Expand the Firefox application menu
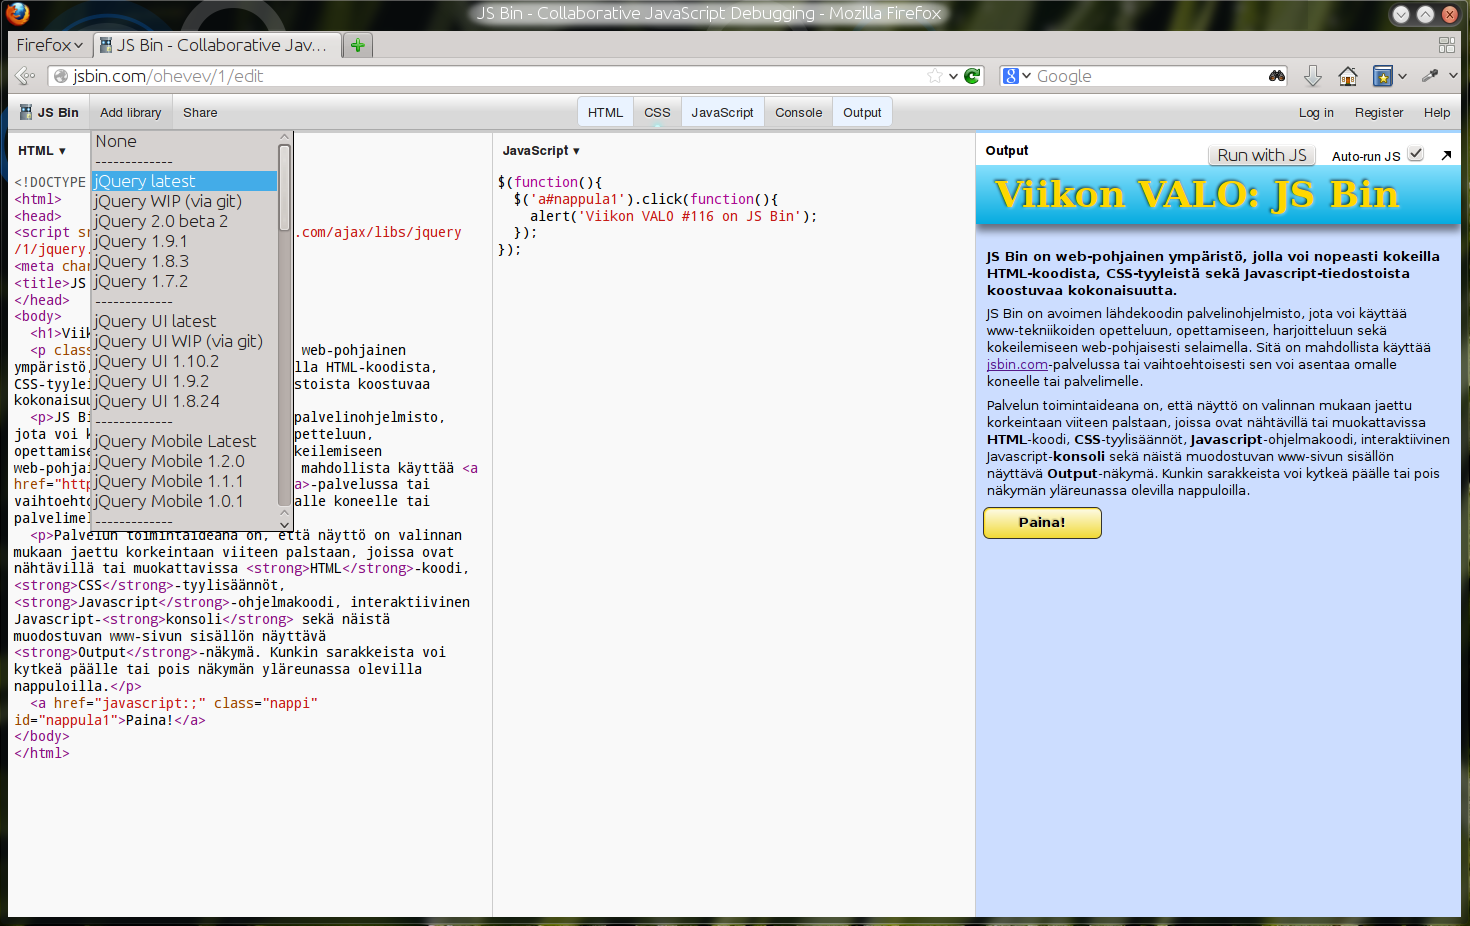1470x926 pixels. [50, 45]
